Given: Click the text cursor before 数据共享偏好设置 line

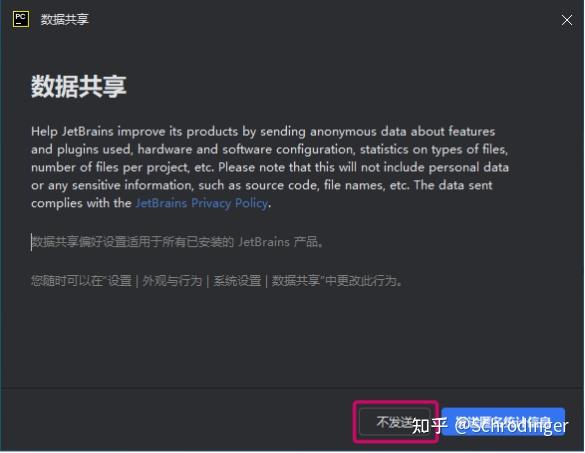Looking at the screenshot, I should [31, 242].
